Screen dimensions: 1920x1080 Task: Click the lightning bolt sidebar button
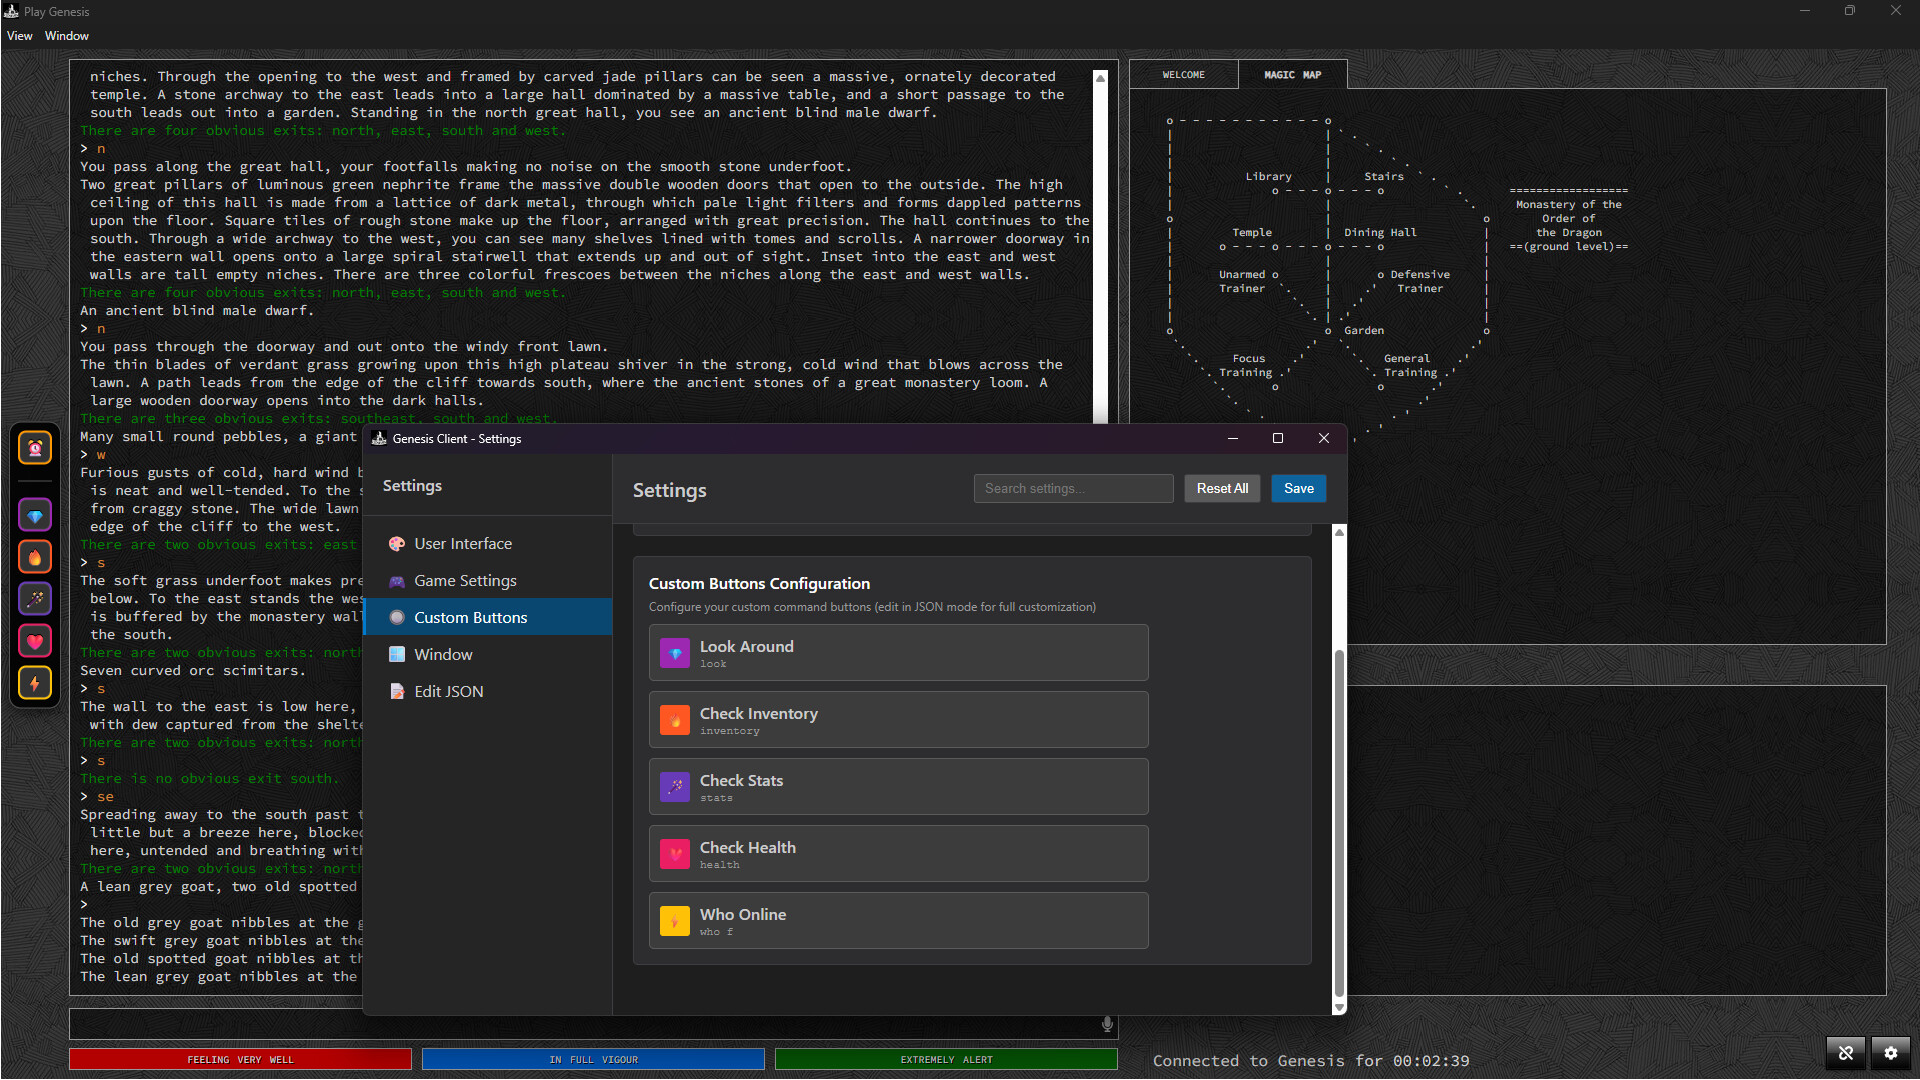point(35,684)
